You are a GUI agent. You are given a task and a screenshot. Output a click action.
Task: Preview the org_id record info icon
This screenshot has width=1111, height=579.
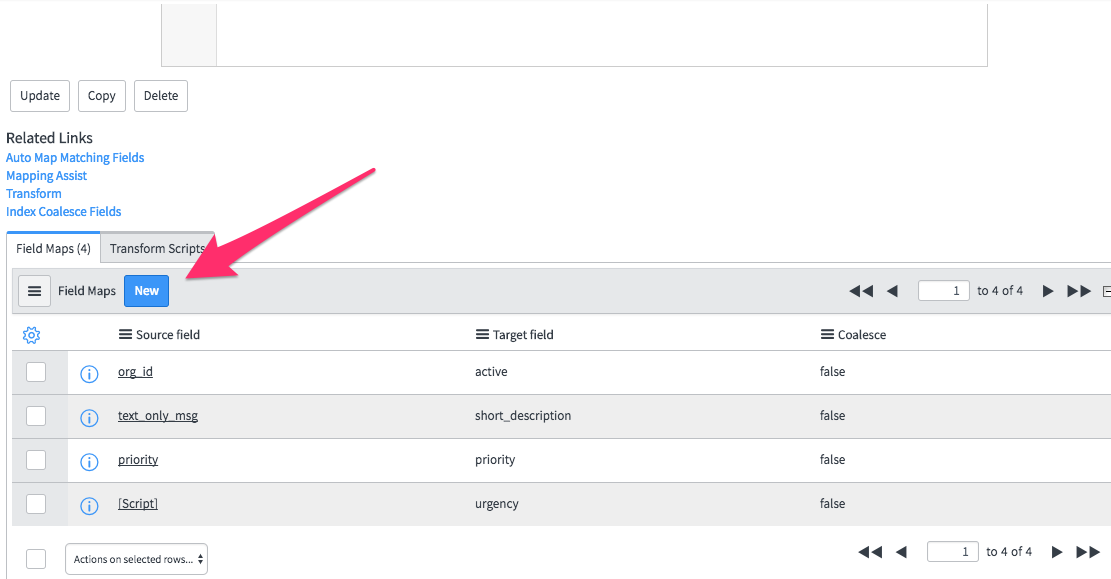click(89, 374)
